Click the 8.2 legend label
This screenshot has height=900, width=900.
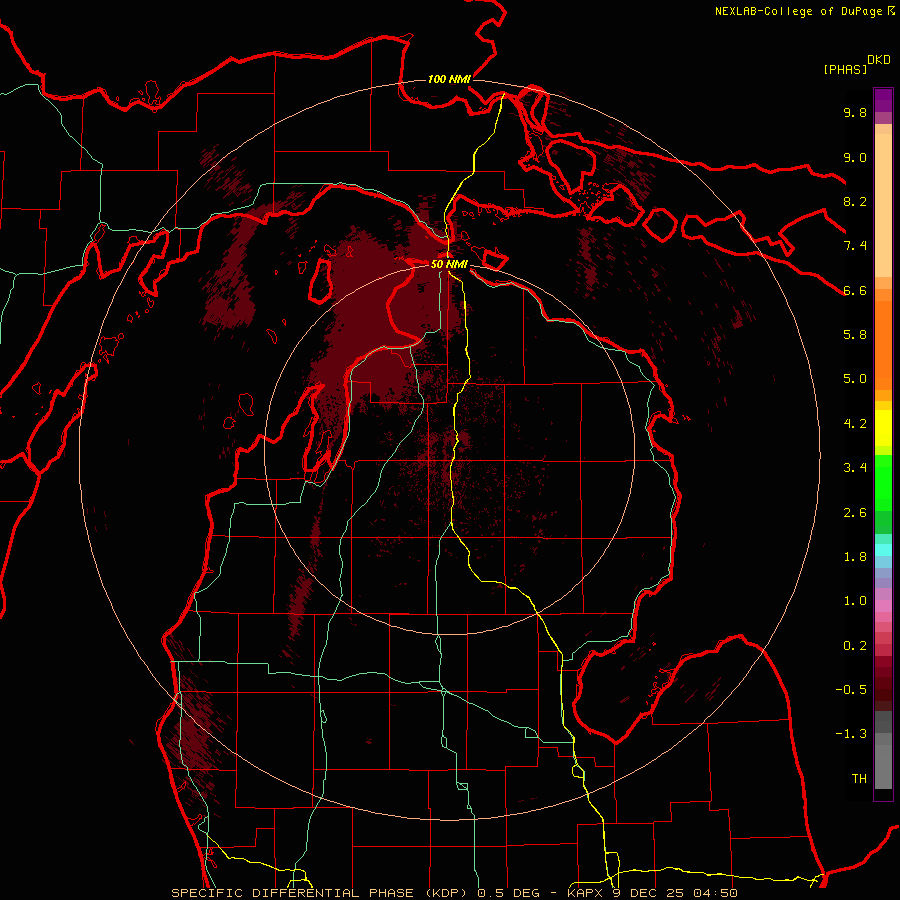[855, 201]
